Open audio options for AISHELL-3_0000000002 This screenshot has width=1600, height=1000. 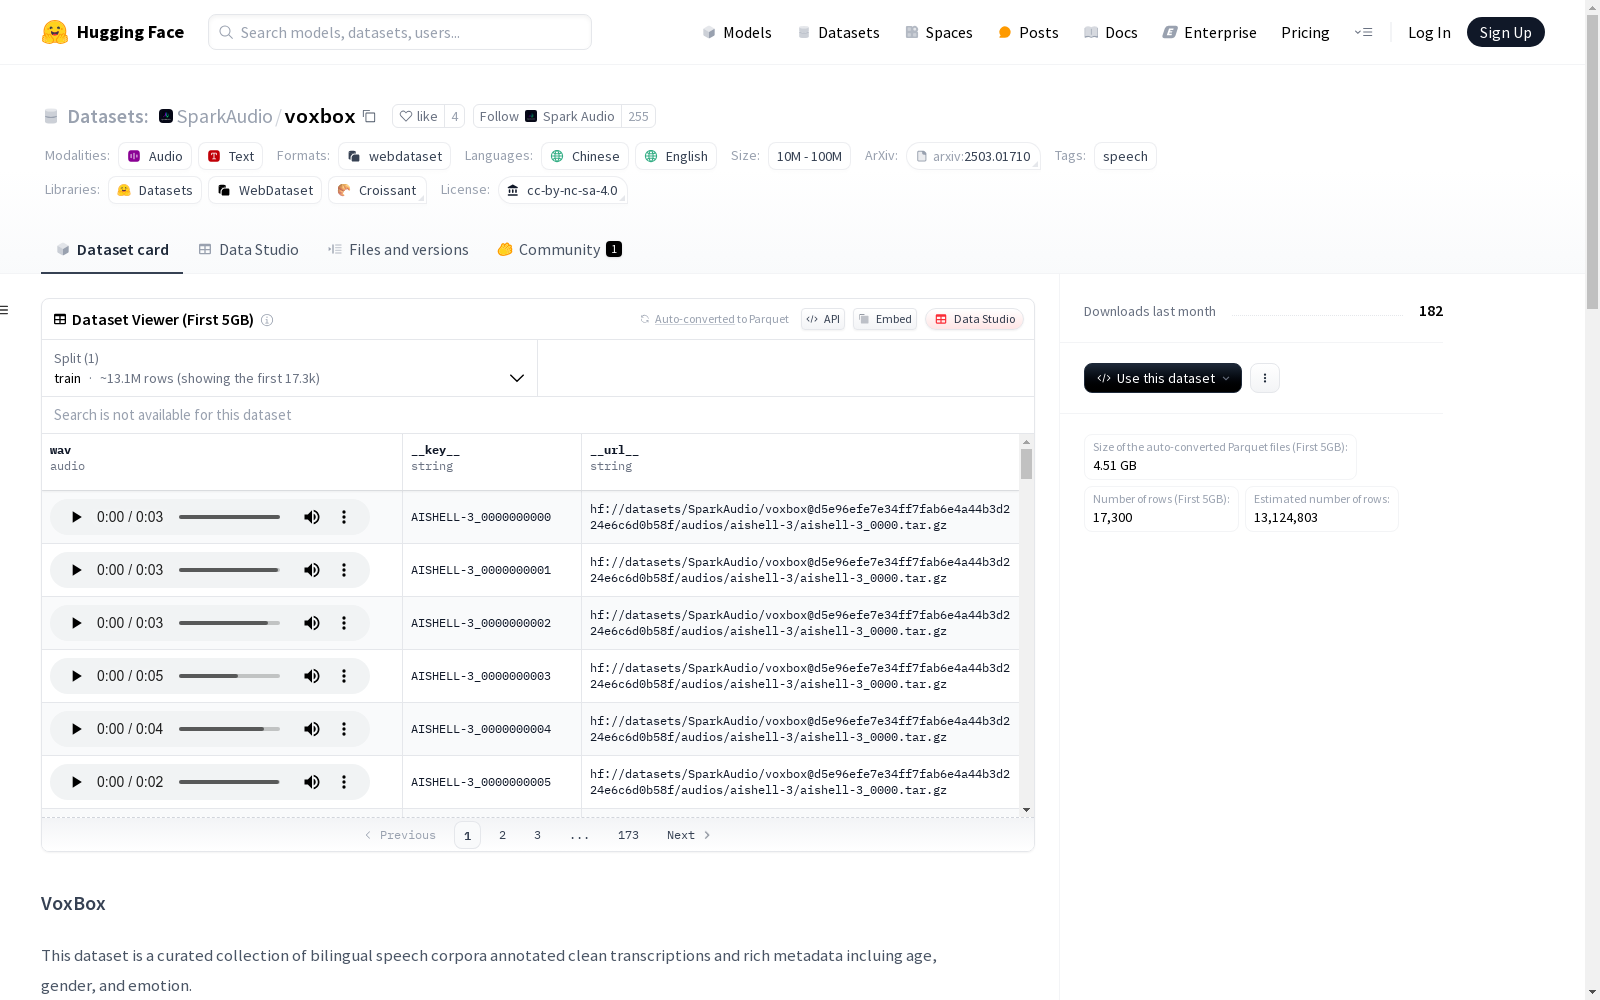344,623
